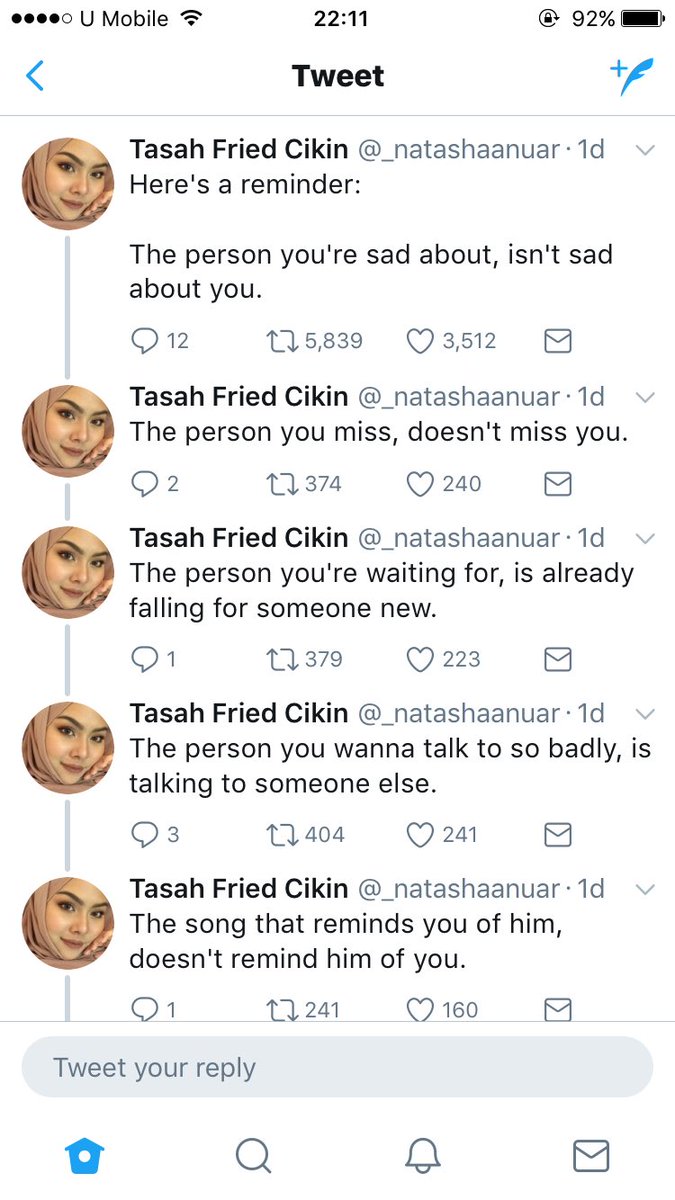Share the first tweet via direct message
The height and width of the screenshot is (1200, 675).
557,341
